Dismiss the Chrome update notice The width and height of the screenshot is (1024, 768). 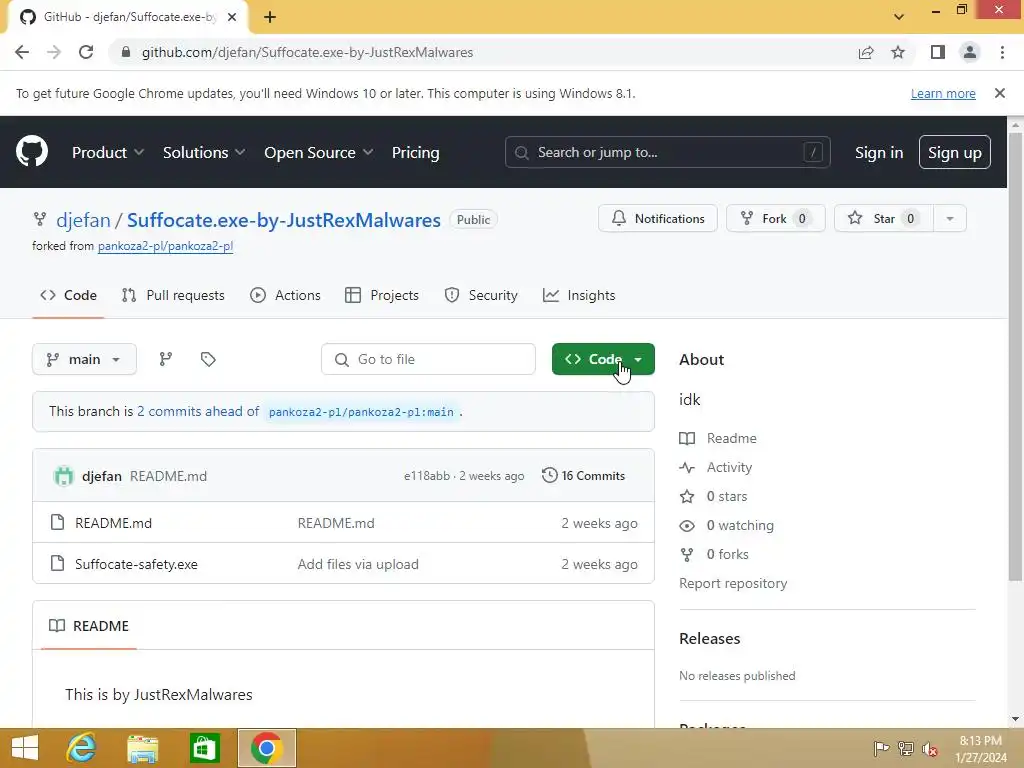[x=999, y=93]
